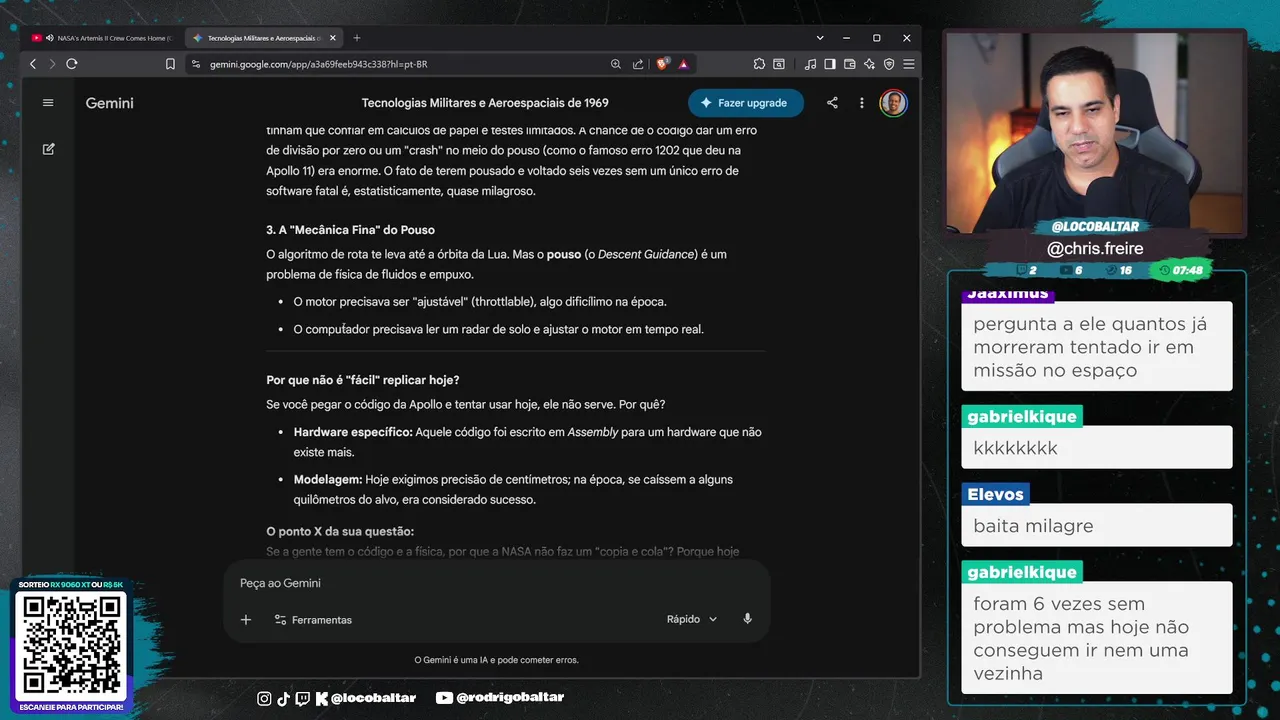Click the Twitch icon in the footer
This screenshot has height=720, width=1280.
click(x=302, y=698)
